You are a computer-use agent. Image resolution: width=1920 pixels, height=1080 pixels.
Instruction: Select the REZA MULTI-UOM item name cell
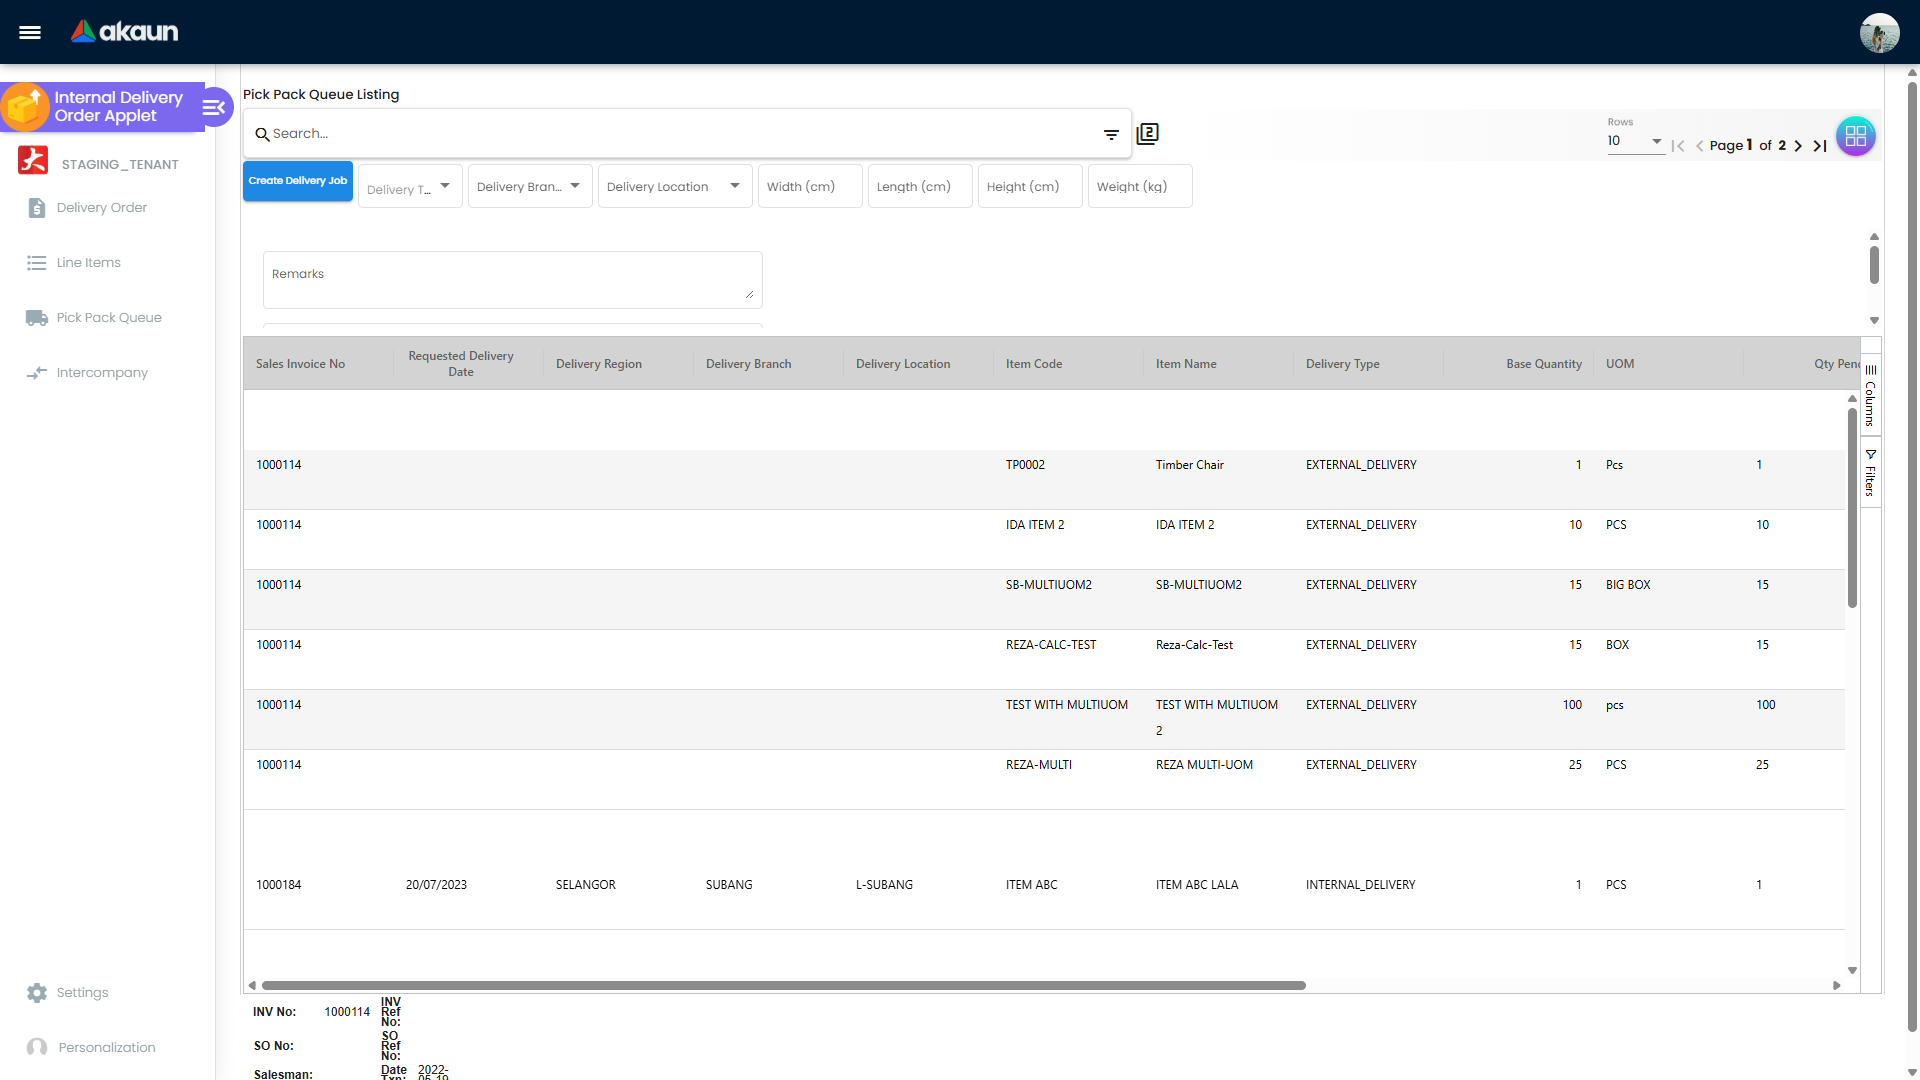coord(1204,765)
